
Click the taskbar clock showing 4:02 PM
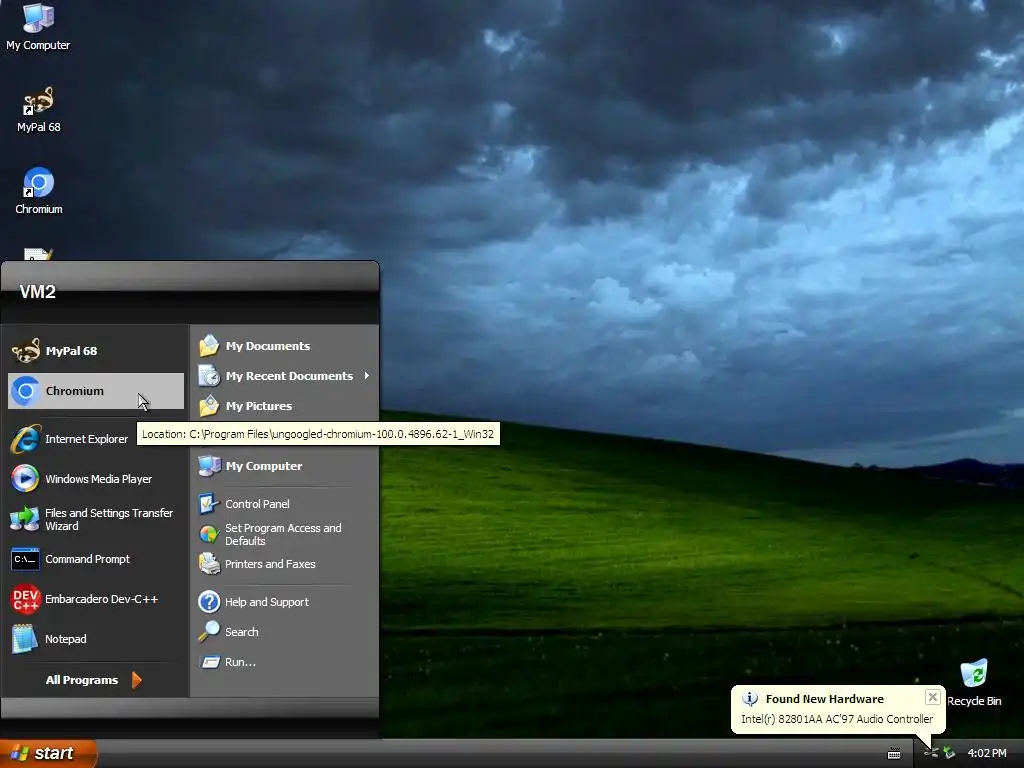[987, 753]
